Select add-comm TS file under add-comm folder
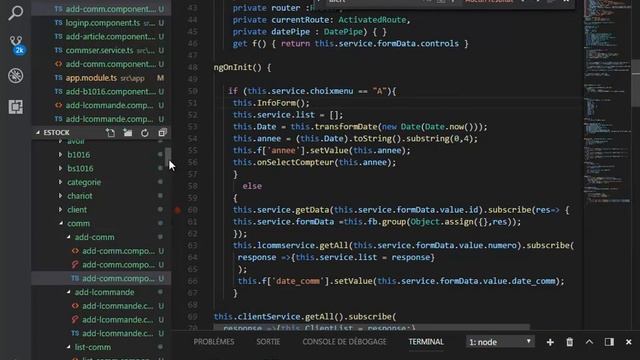 click(x=101, y=278)
